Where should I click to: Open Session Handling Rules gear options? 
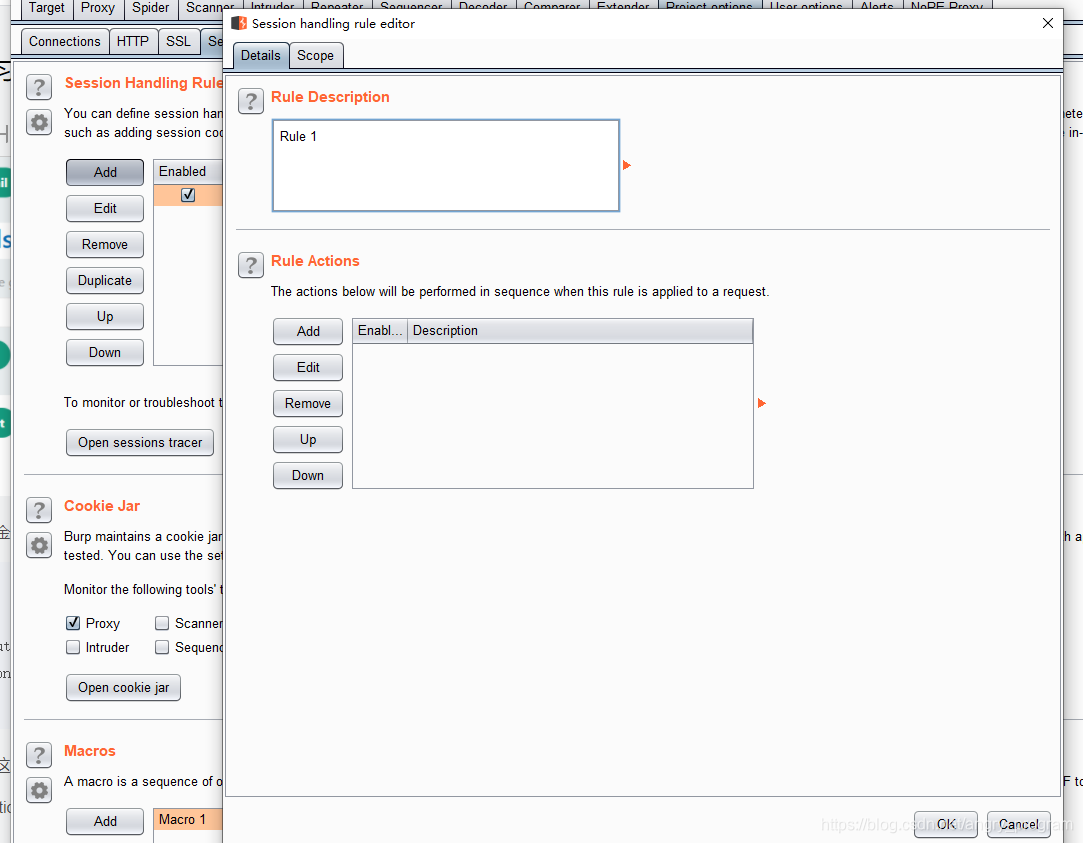pyautogui.click(x=39, y=123)
